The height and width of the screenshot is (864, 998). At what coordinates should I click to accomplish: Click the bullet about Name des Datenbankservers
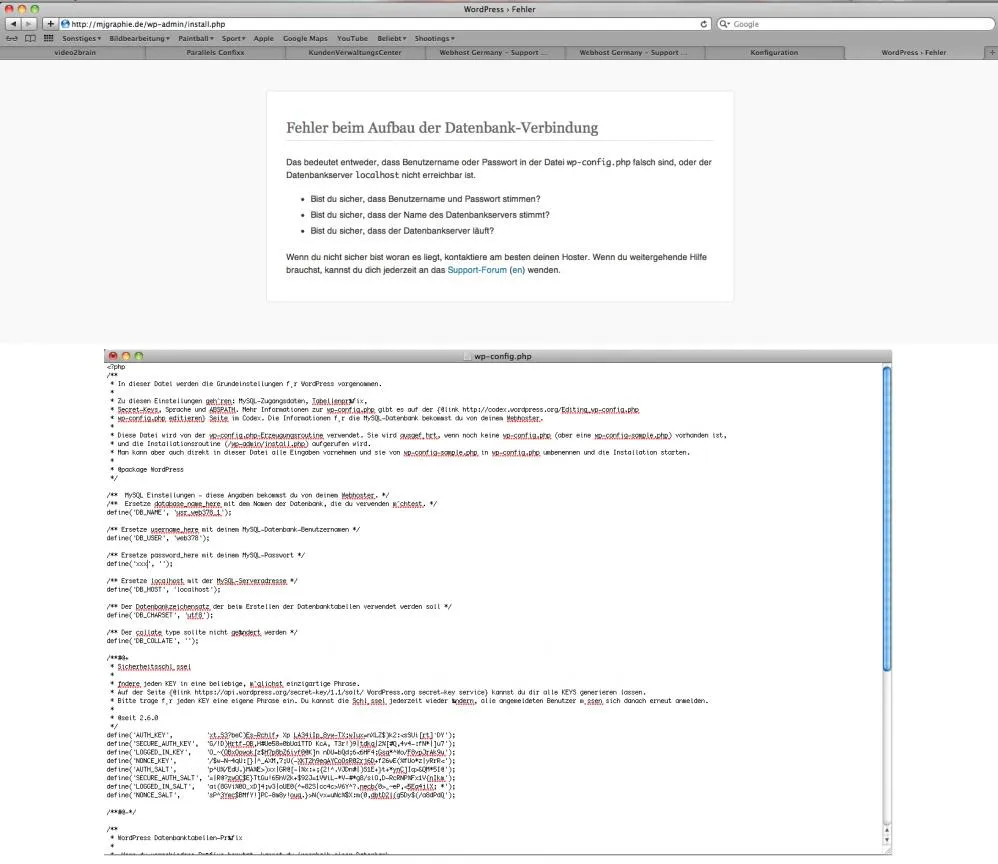pos(430,215)
